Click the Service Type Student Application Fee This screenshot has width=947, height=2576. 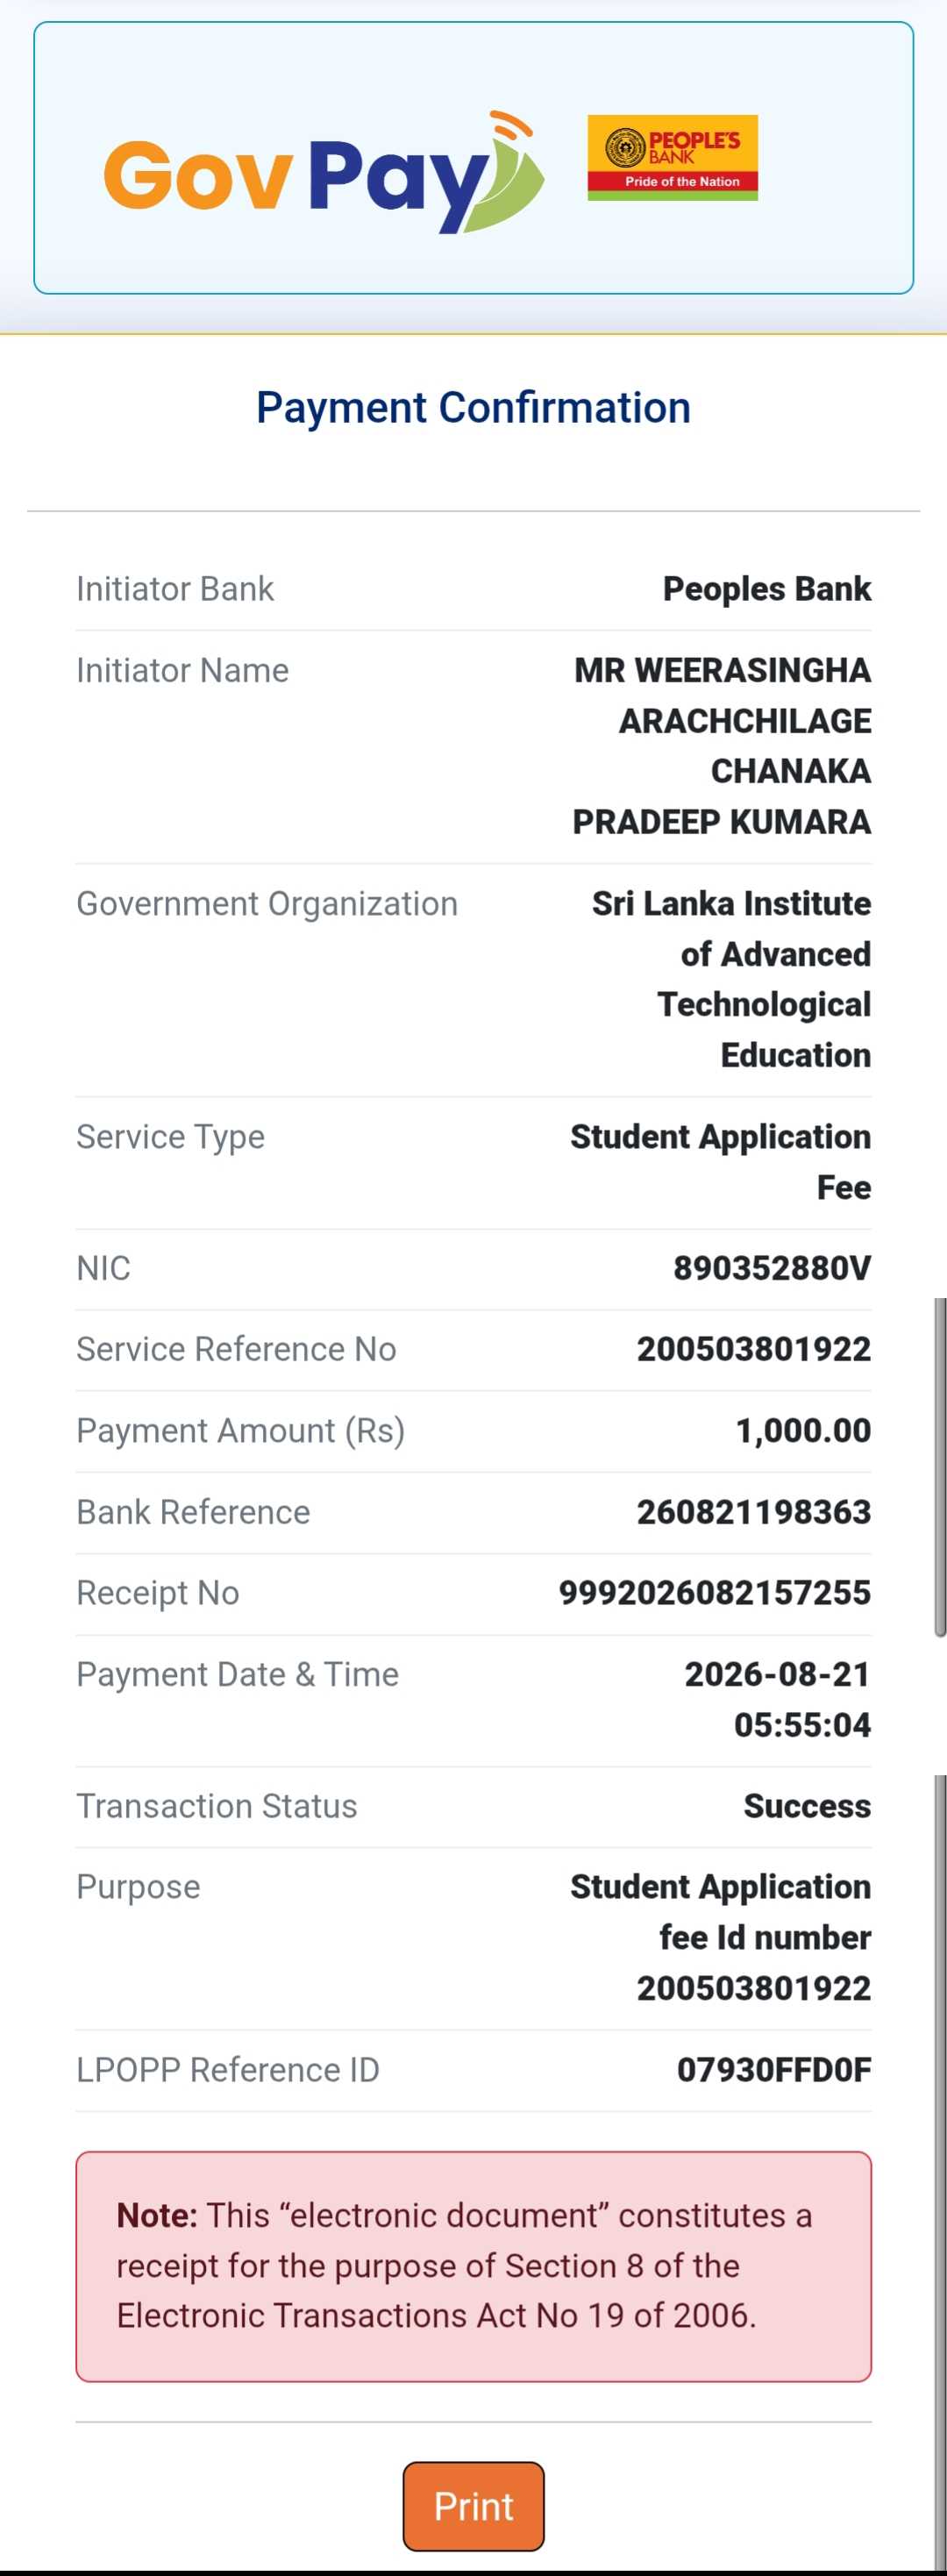pos(720,1162)
